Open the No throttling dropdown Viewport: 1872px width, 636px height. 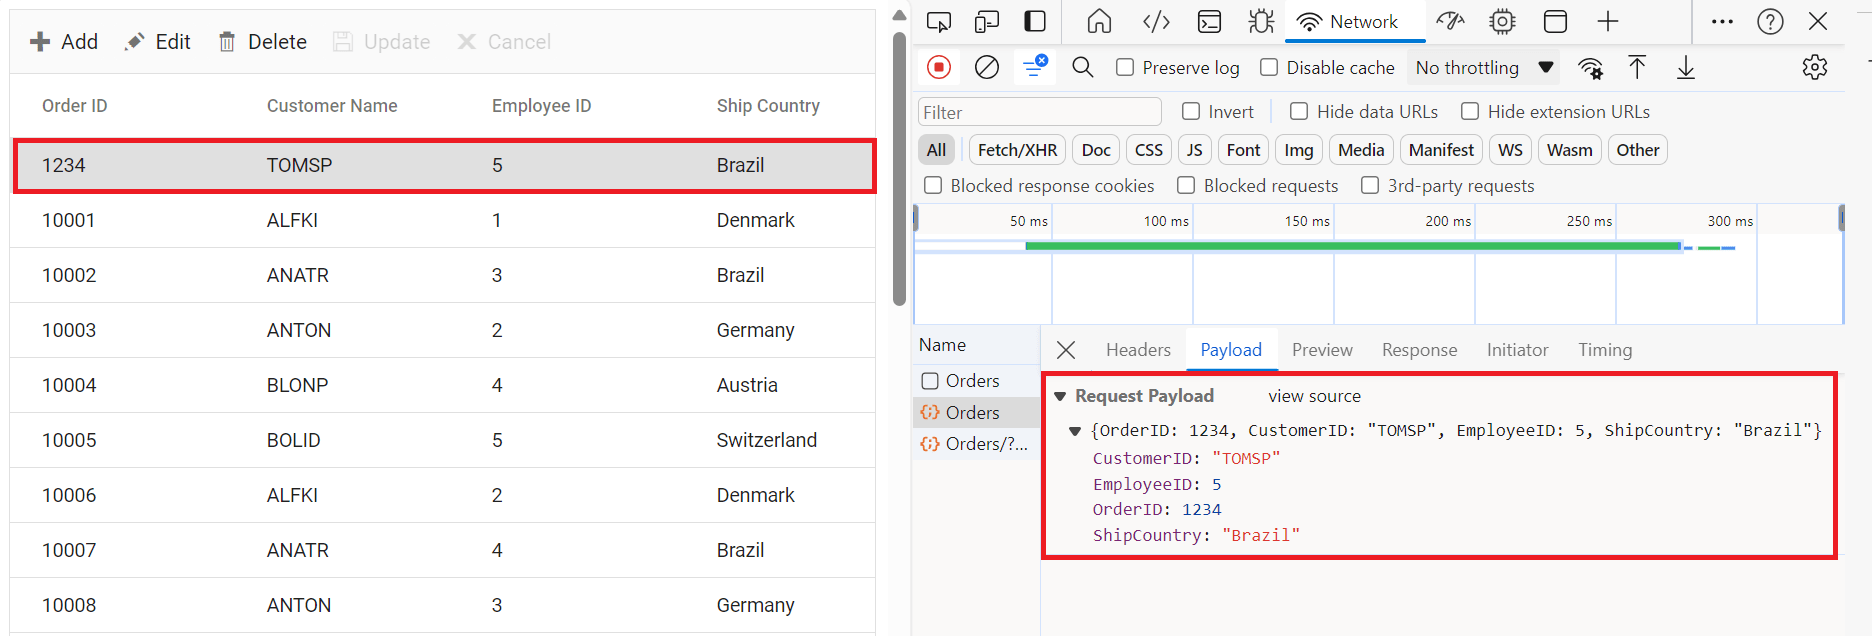(x=1484, y=67)
